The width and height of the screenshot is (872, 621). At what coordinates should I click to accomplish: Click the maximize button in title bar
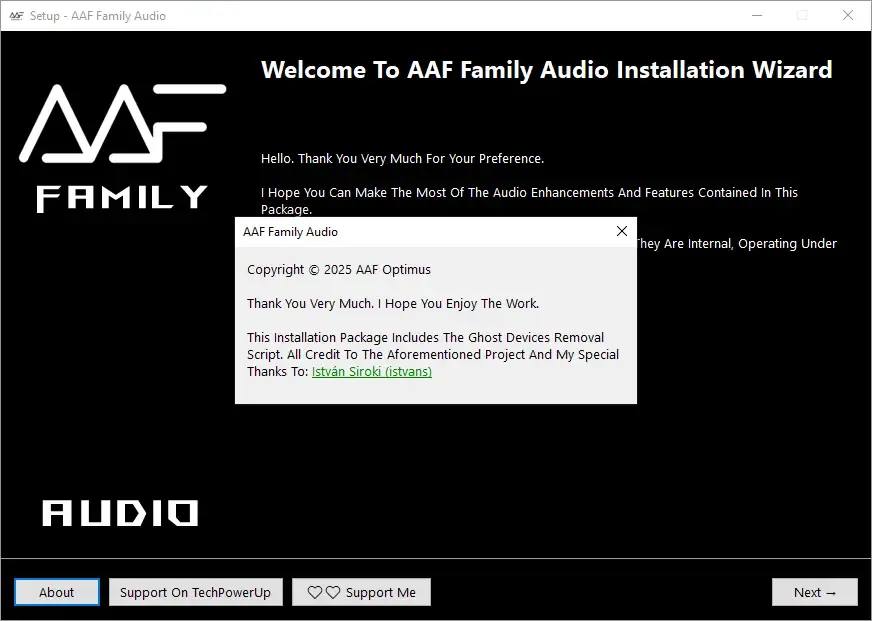coord(802,16)
